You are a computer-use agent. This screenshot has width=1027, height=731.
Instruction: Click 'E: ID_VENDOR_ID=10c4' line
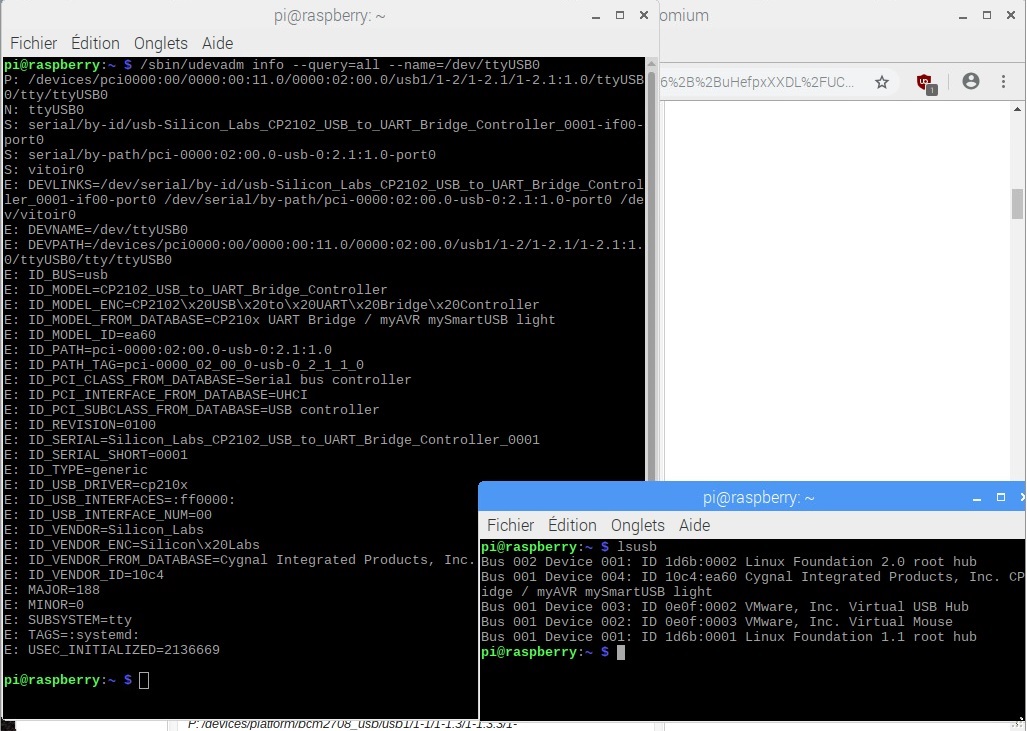[x=84, y=574]
